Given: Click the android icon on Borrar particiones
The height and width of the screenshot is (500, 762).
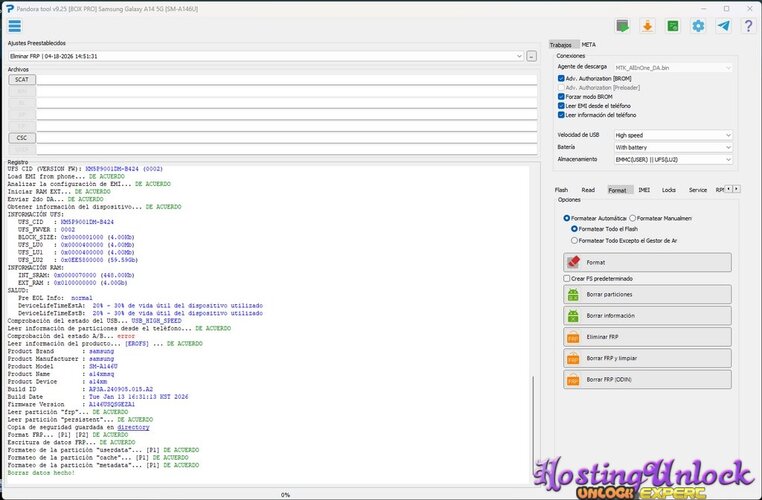Looking at the screenshot, I should [x=573, y=294].
